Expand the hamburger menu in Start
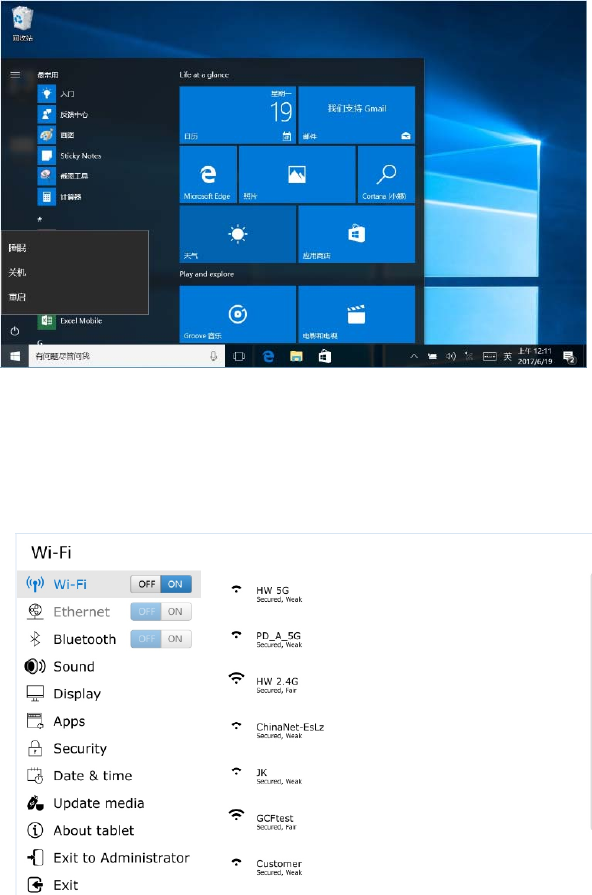The height and width of the screenshot is (895, 592). coord(15,75)
